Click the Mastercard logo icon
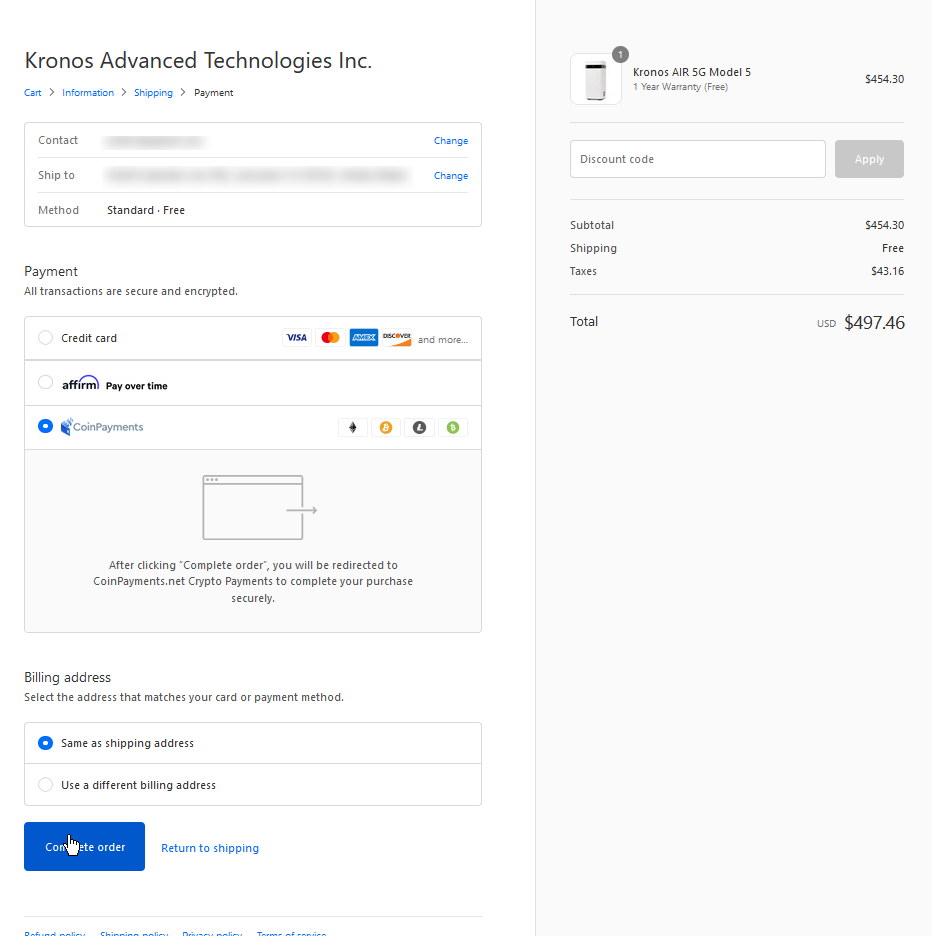 click(330, 338)
